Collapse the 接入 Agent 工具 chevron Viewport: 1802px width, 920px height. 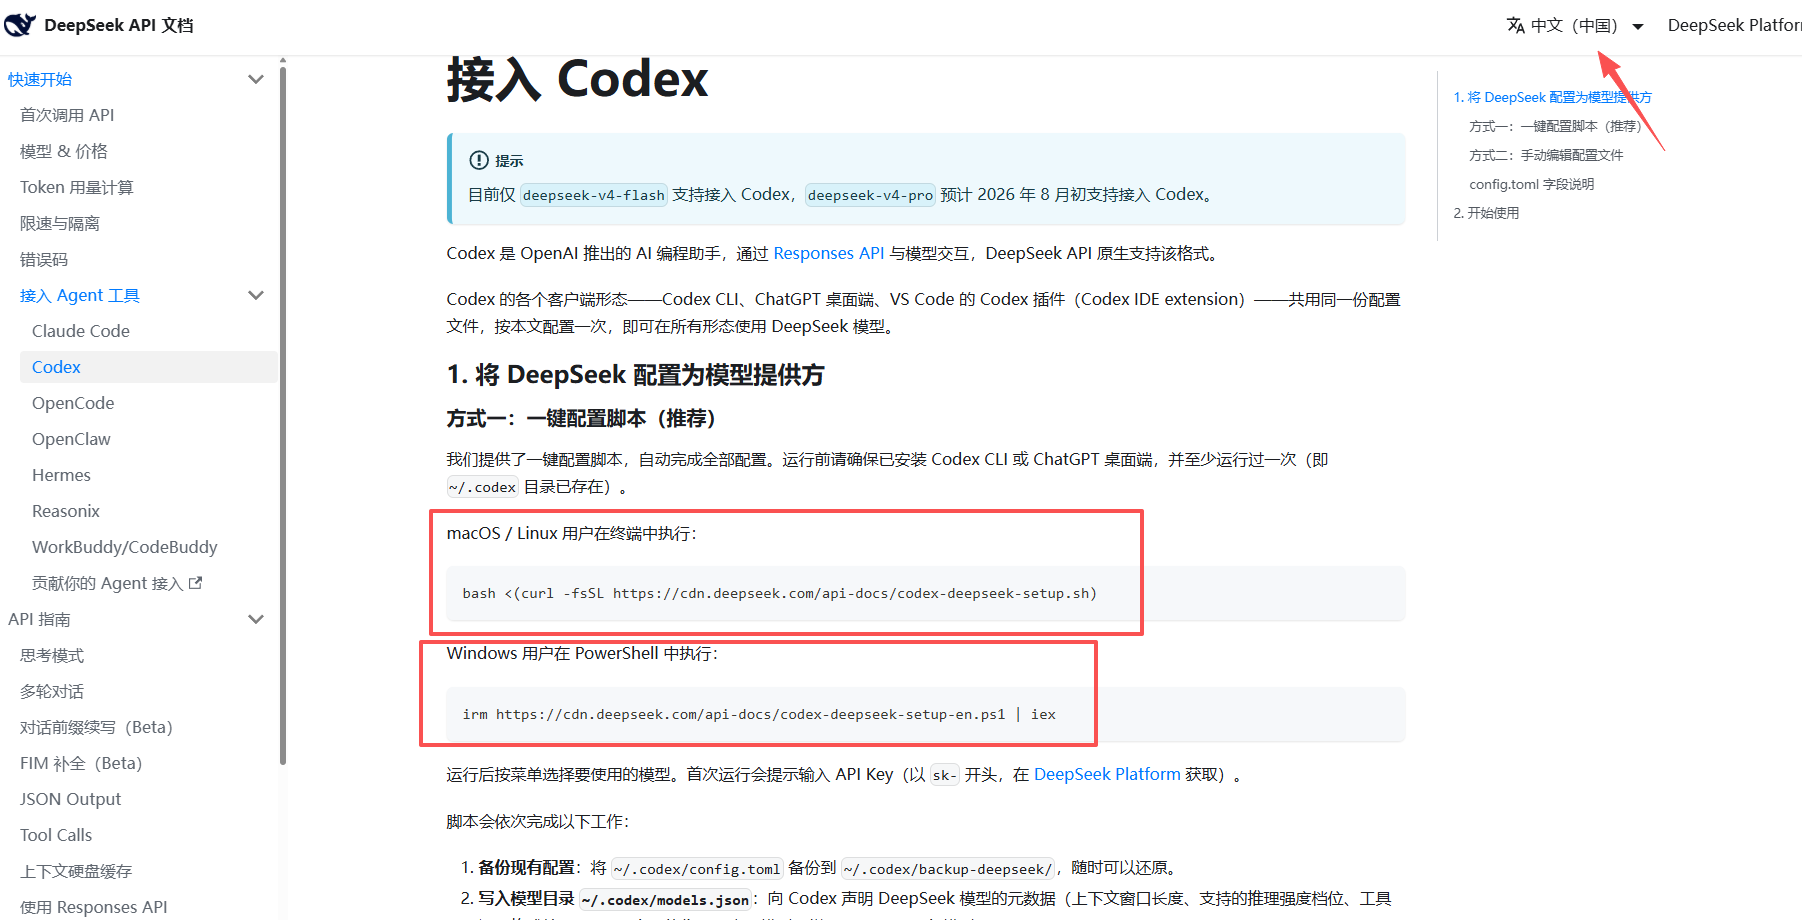coord(256,295)
